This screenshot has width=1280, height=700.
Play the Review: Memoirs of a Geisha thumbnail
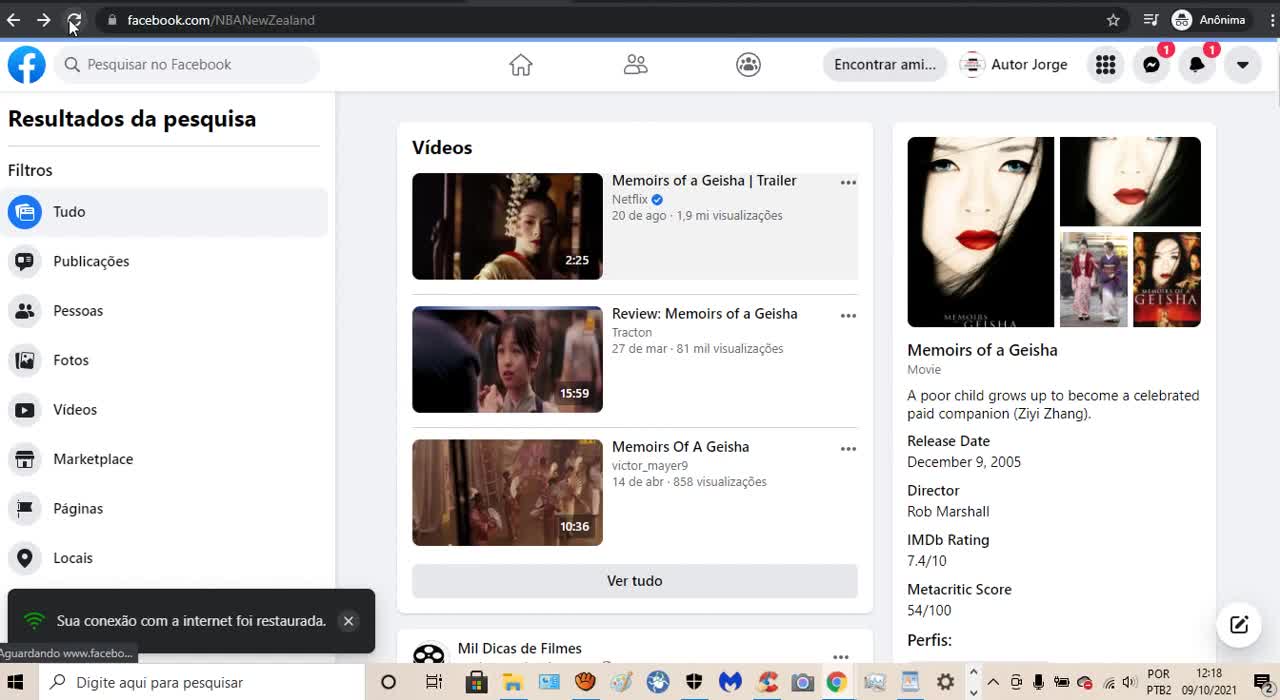507,359
